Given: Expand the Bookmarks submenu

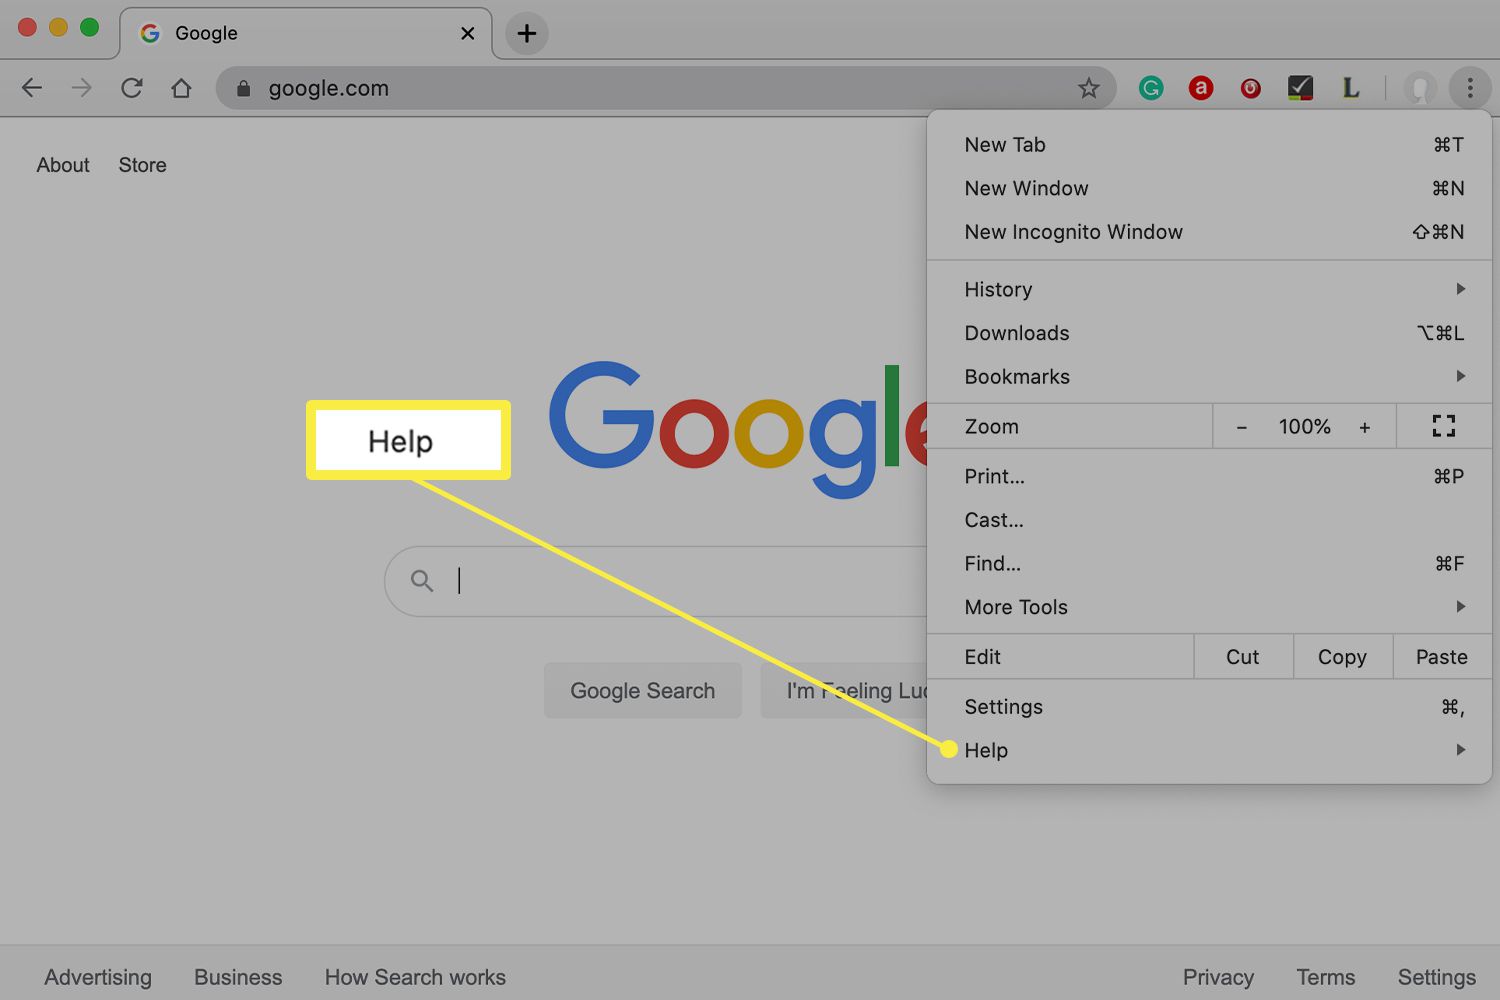Looking at the screenshot, I should [1209, 376].
